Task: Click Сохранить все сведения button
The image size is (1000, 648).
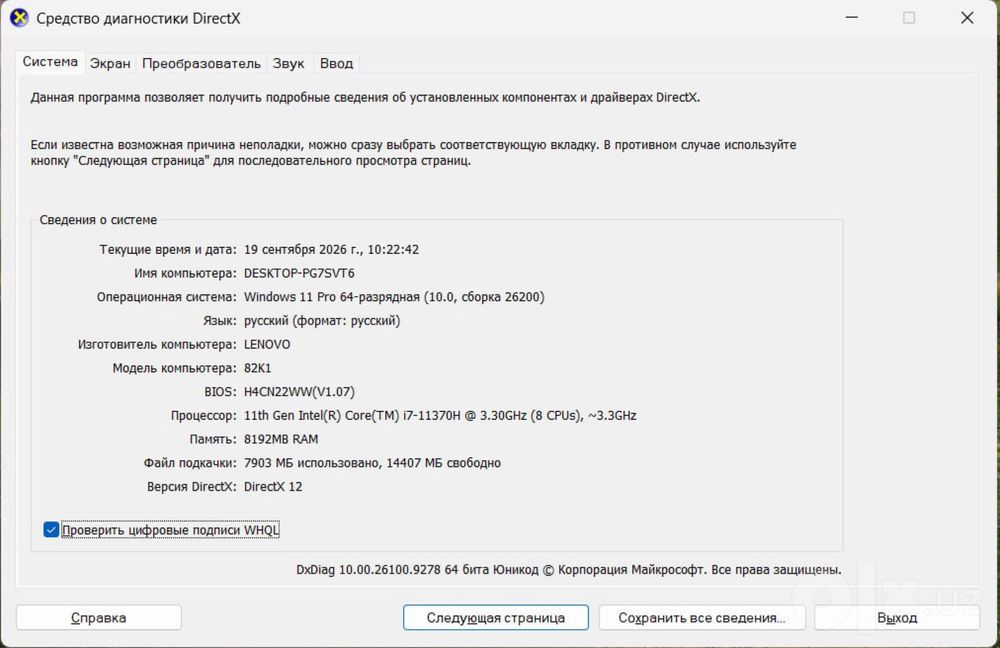Action: pos(702,617)
